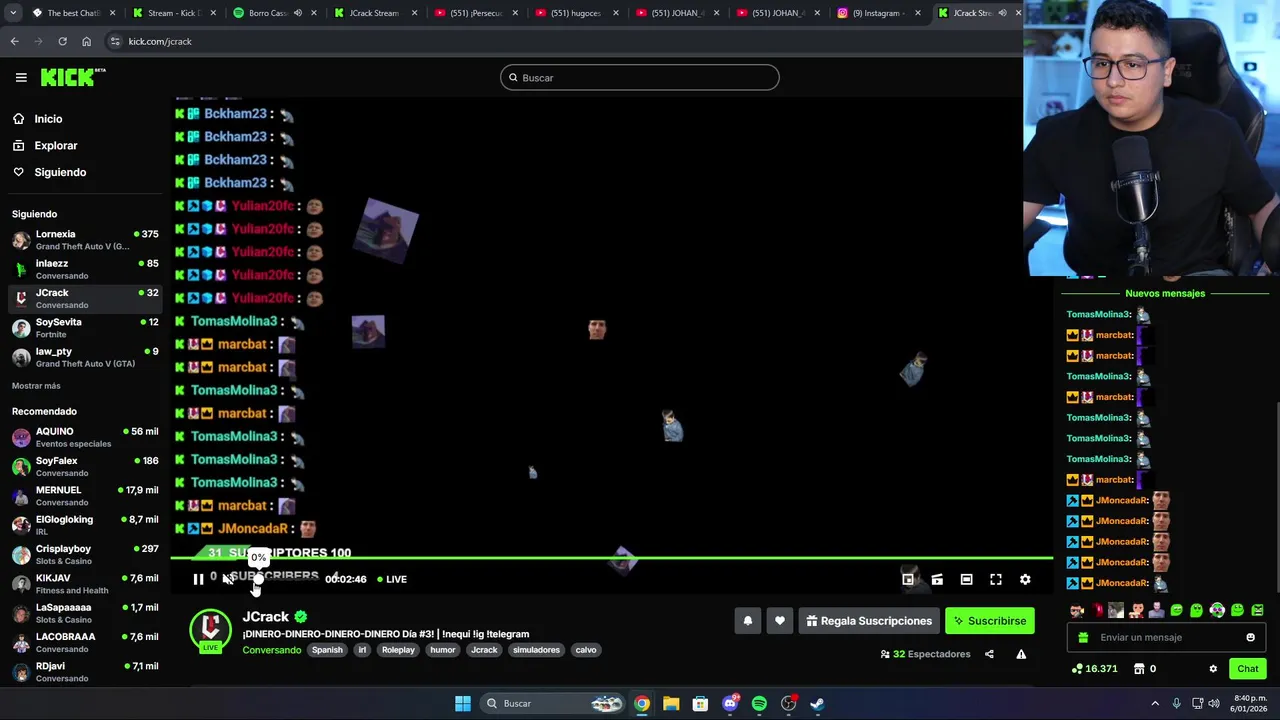Viewport: 1280px width, 720px height.
Task: Open the chat shop icon
Action: (x=1139, y=669)
